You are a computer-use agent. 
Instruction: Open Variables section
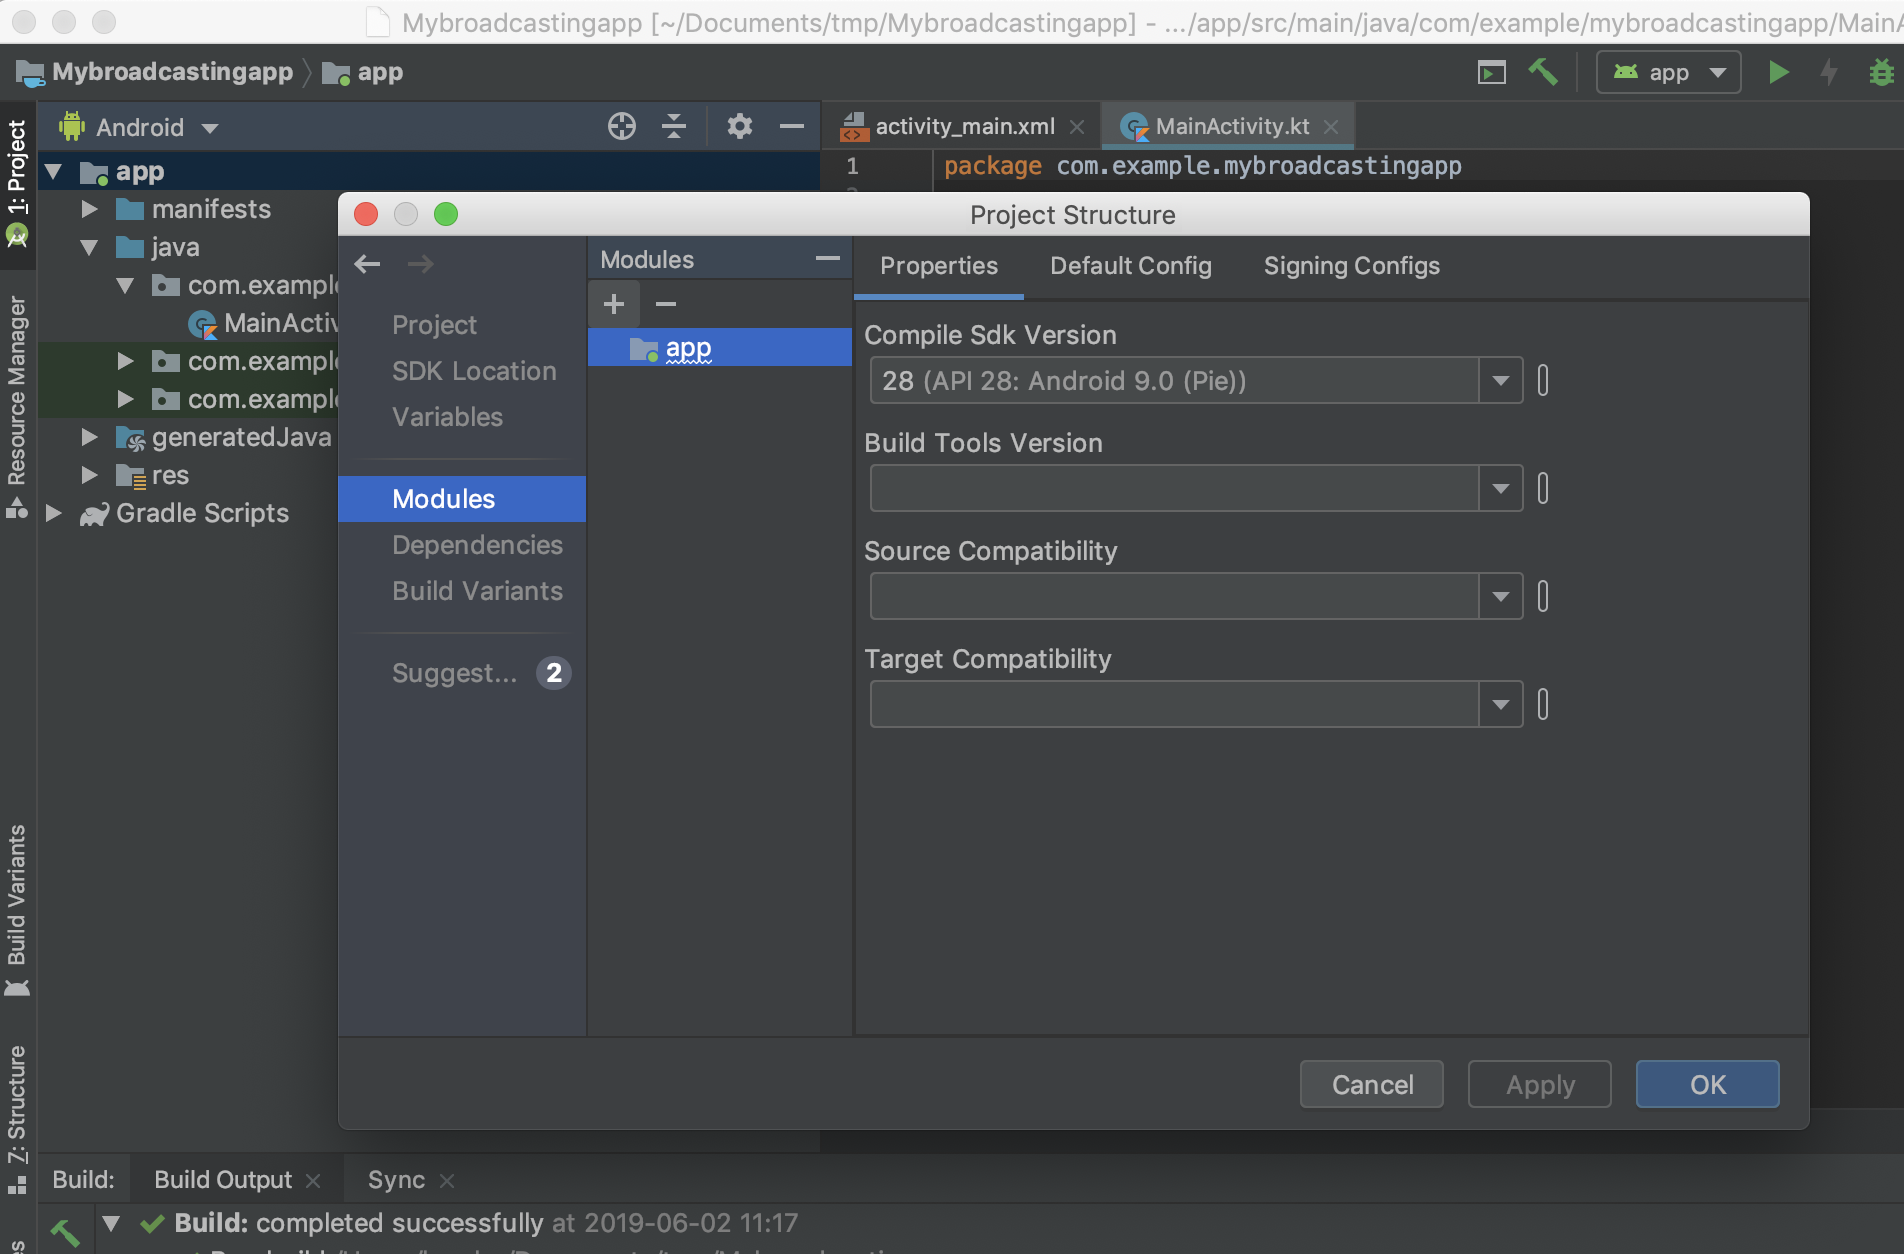pyautogui.click(x=447, y=417)
